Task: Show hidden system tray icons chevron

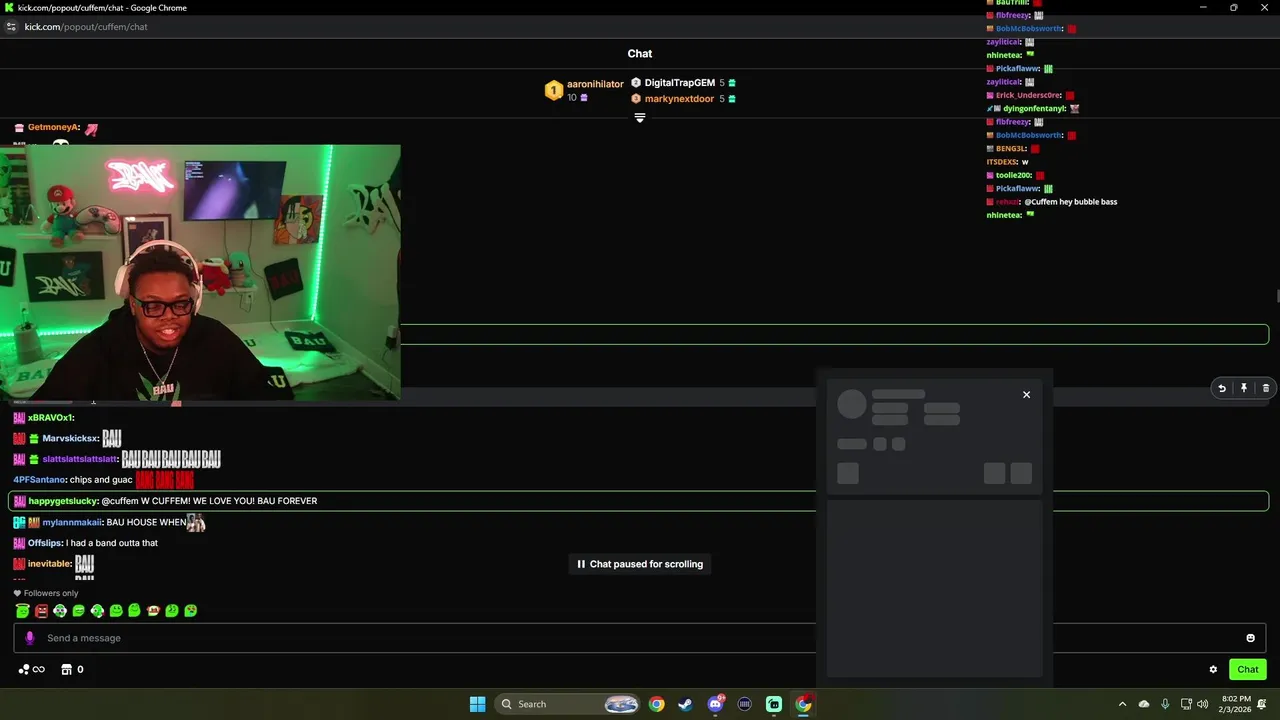Action: click(1122, 704)
